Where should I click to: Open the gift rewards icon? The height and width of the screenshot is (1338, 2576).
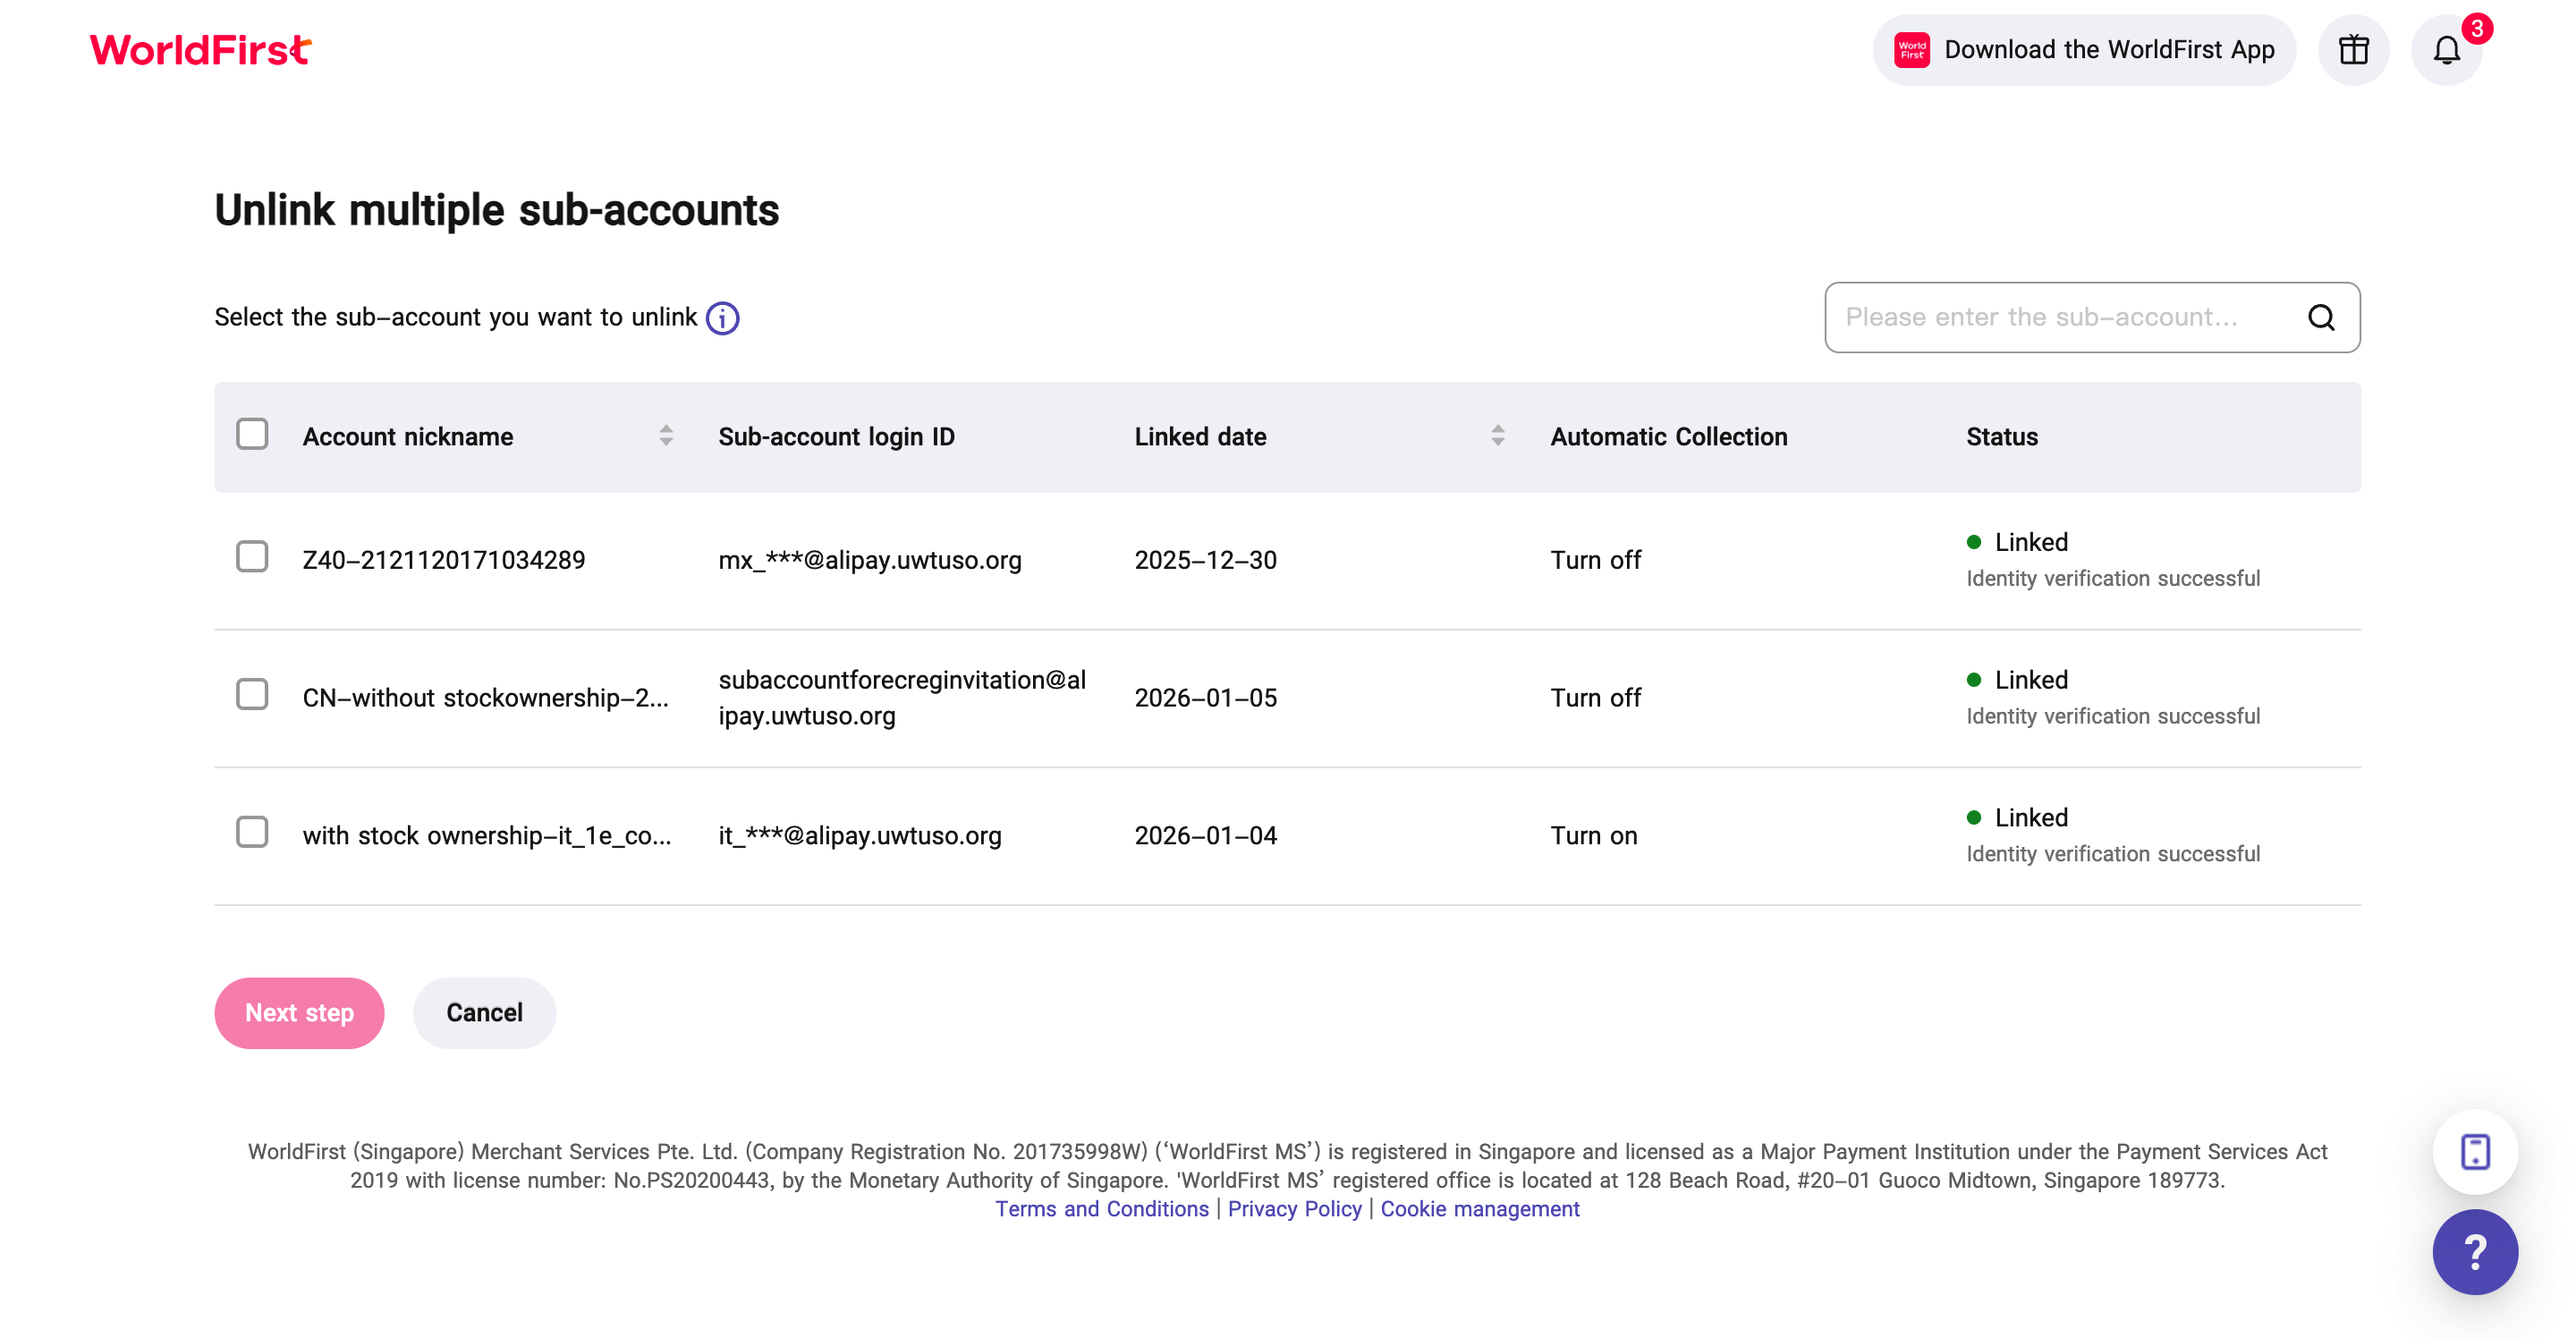(2353, 49)
